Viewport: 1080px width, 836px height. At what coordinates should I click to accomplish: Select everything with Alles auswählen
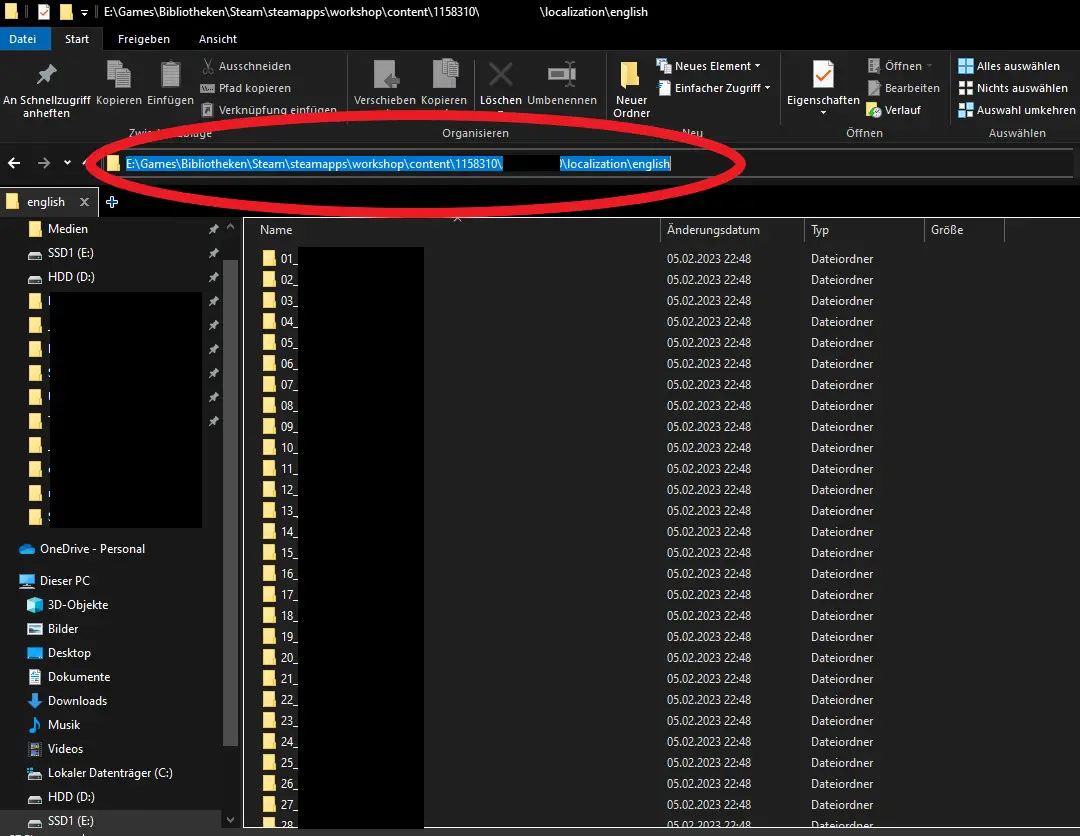click(x=1009, y=66)
